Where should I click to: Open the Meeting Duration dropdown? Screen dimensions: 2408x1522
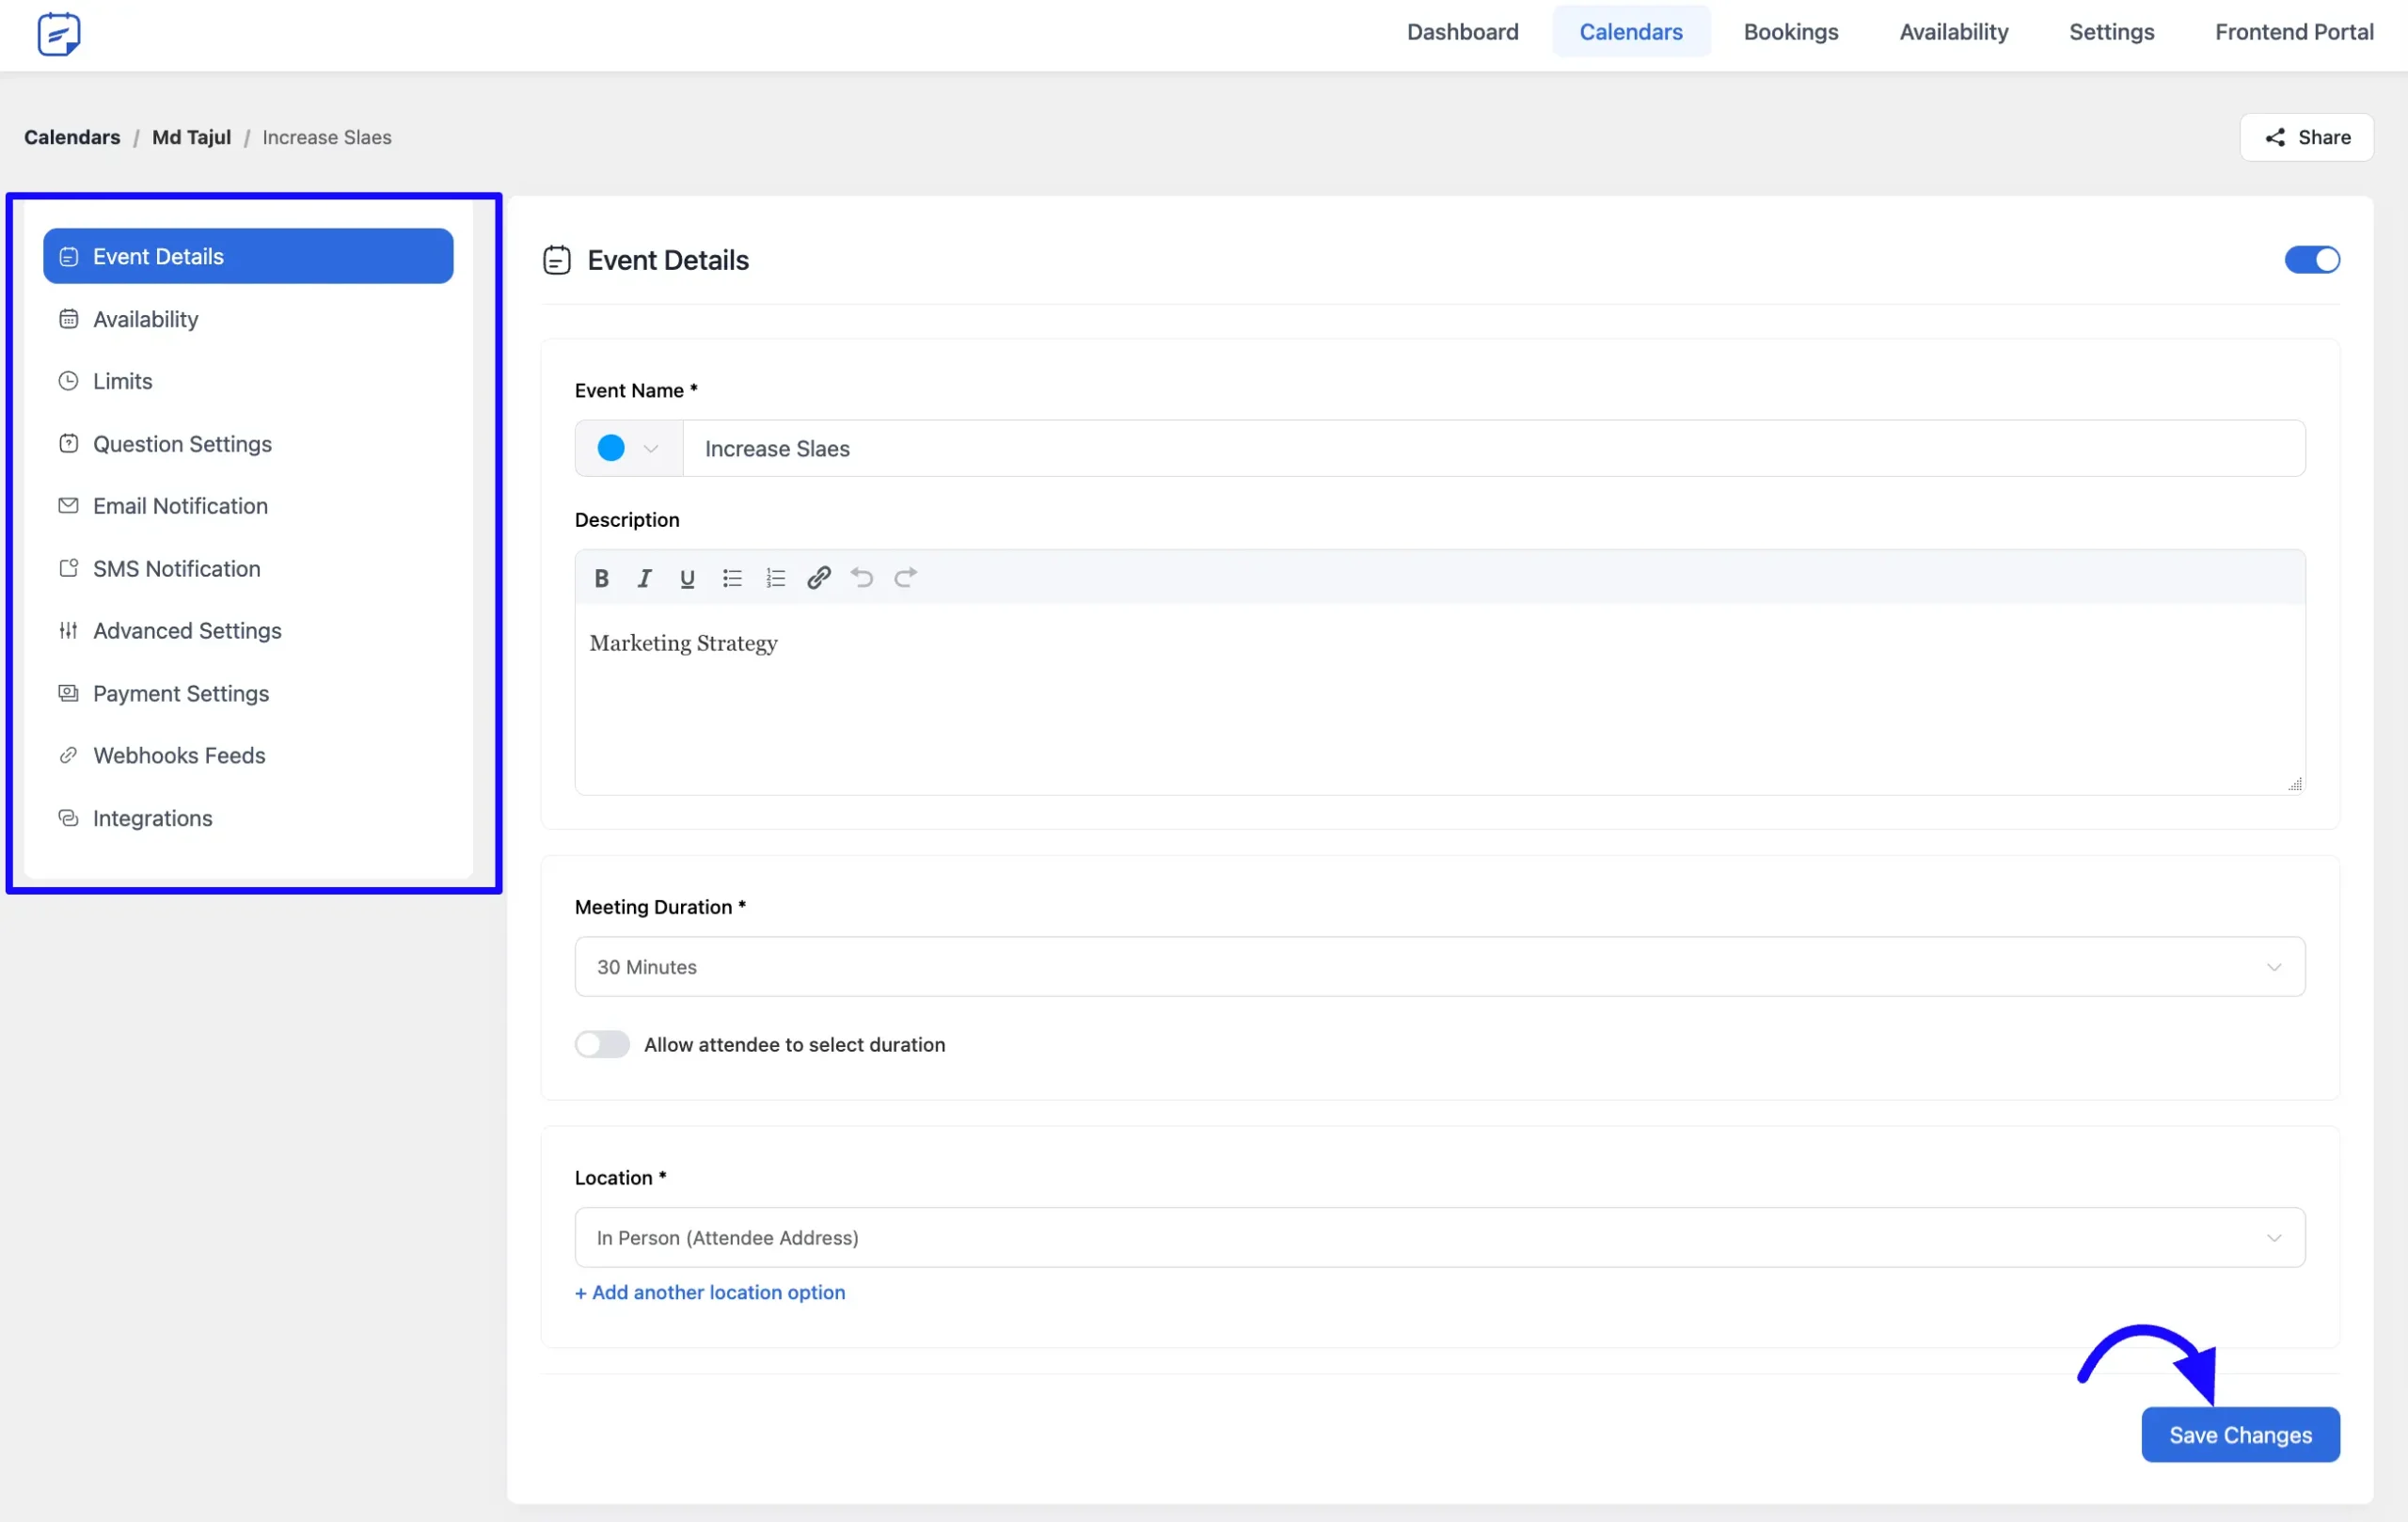(x=1439, y=967)
